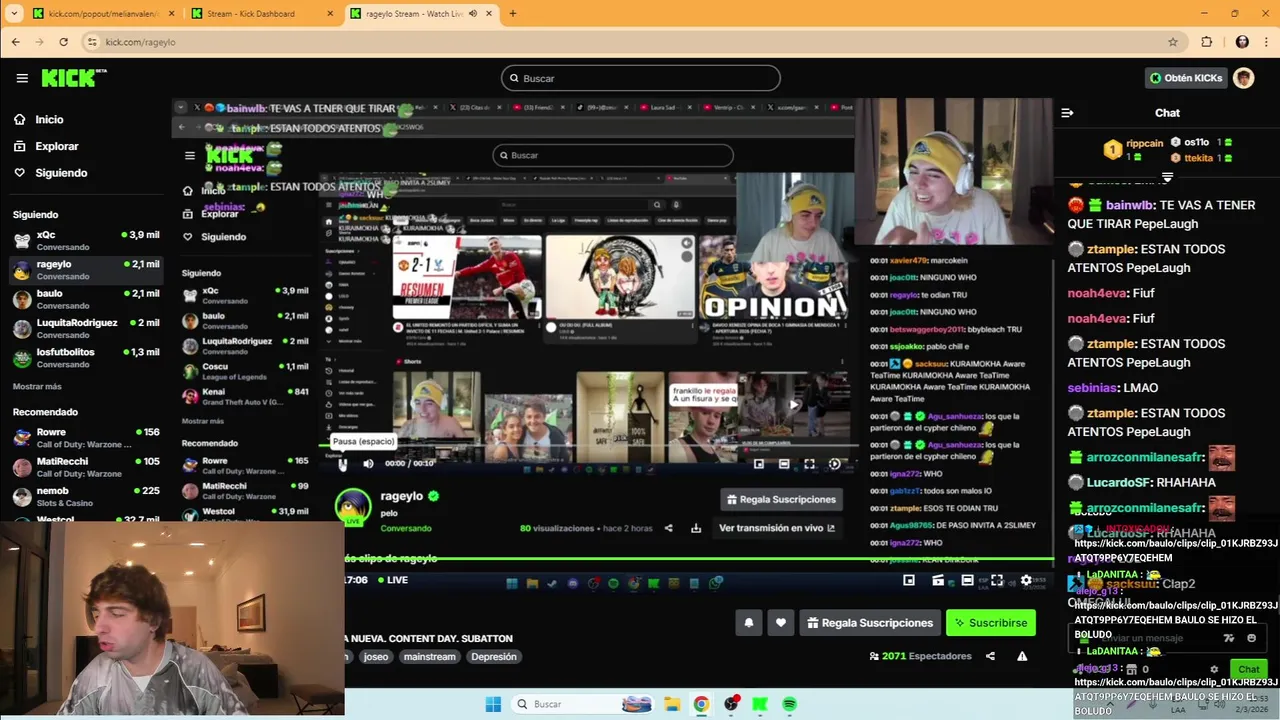The height and width of the screenshot is (720, 1280).
Task: Open the user avatar menu in Kick header
Action: coord(1243,78)
